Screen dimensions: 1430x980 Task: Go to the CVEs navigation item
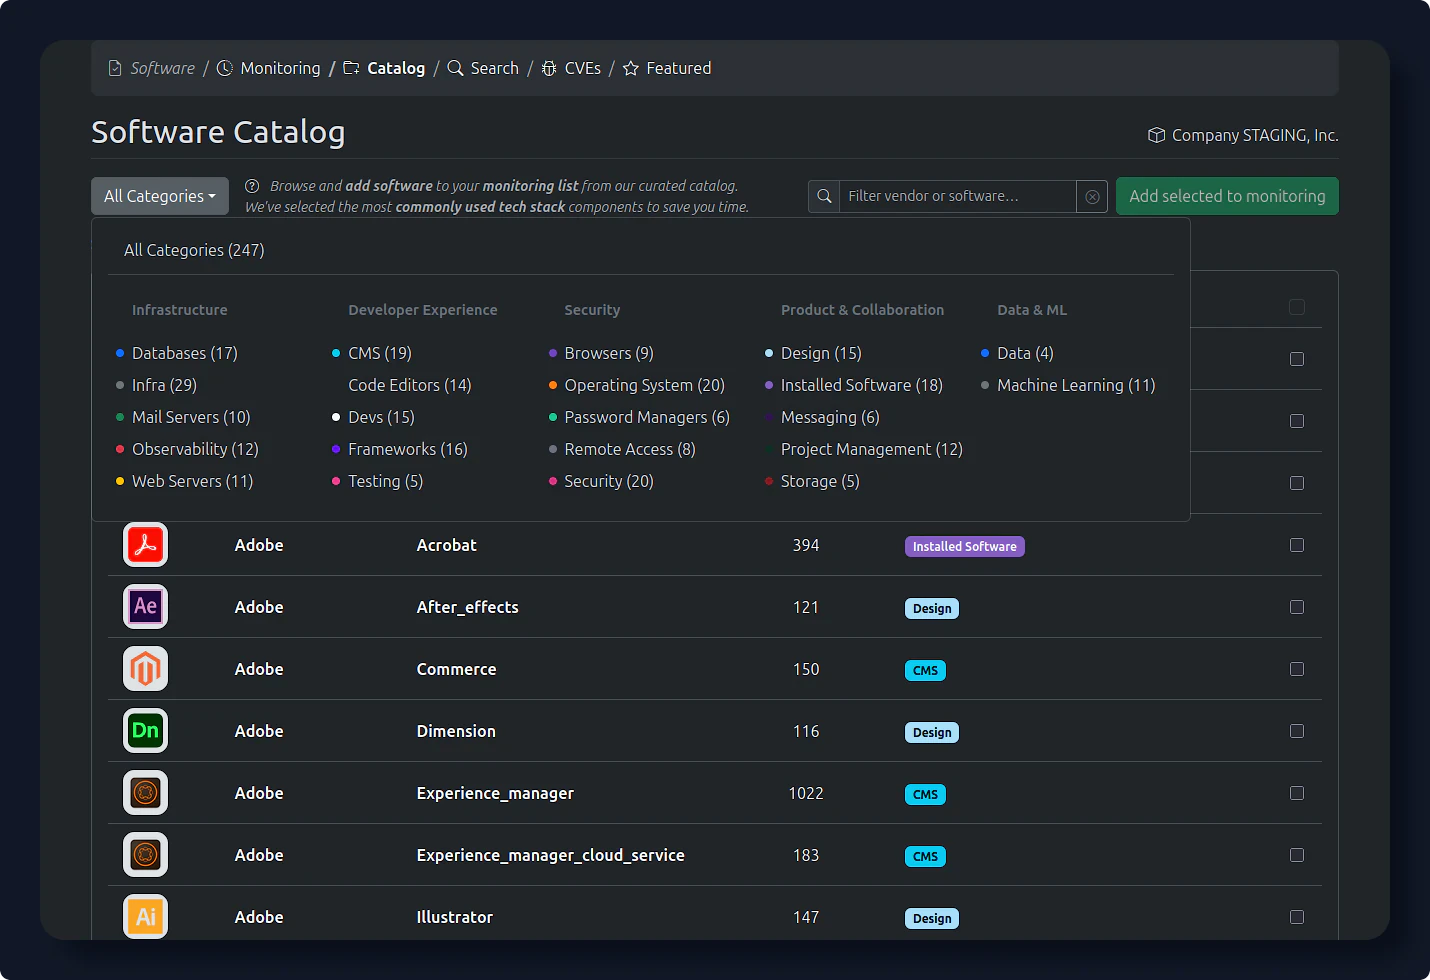pyautogui.click(x=582, y=68)
